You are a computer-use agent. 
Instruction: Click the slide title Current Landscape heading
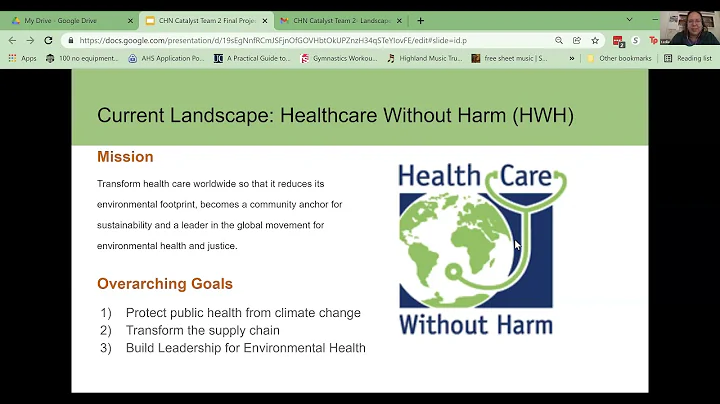coord(335,115)
